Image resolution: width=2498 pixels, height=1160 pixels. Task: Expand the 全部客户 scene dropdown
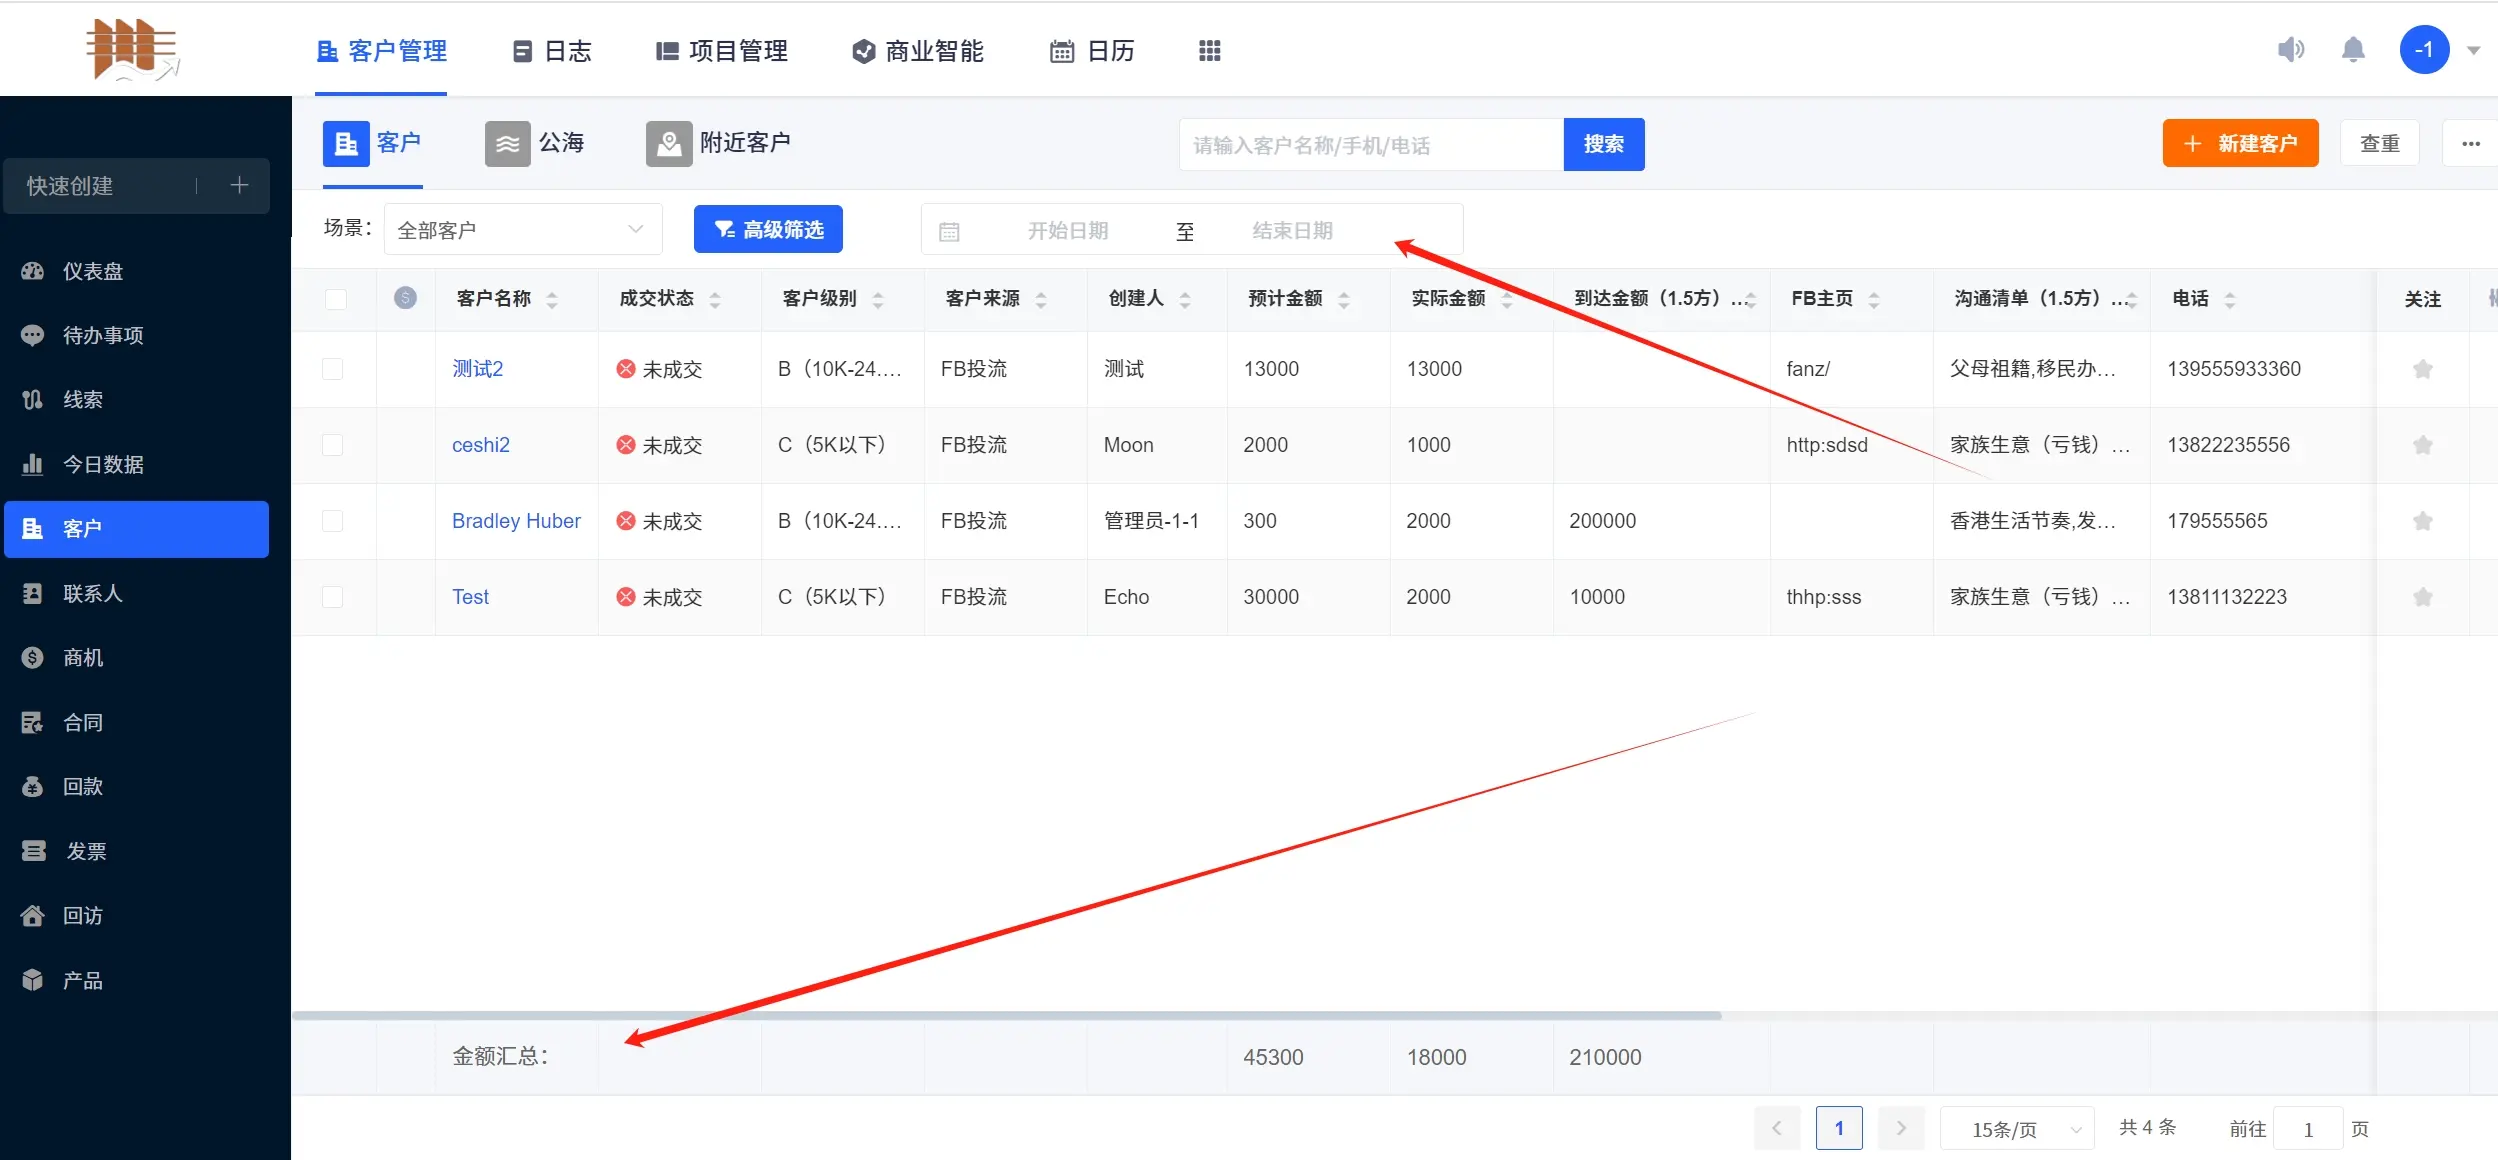(522, 230)
